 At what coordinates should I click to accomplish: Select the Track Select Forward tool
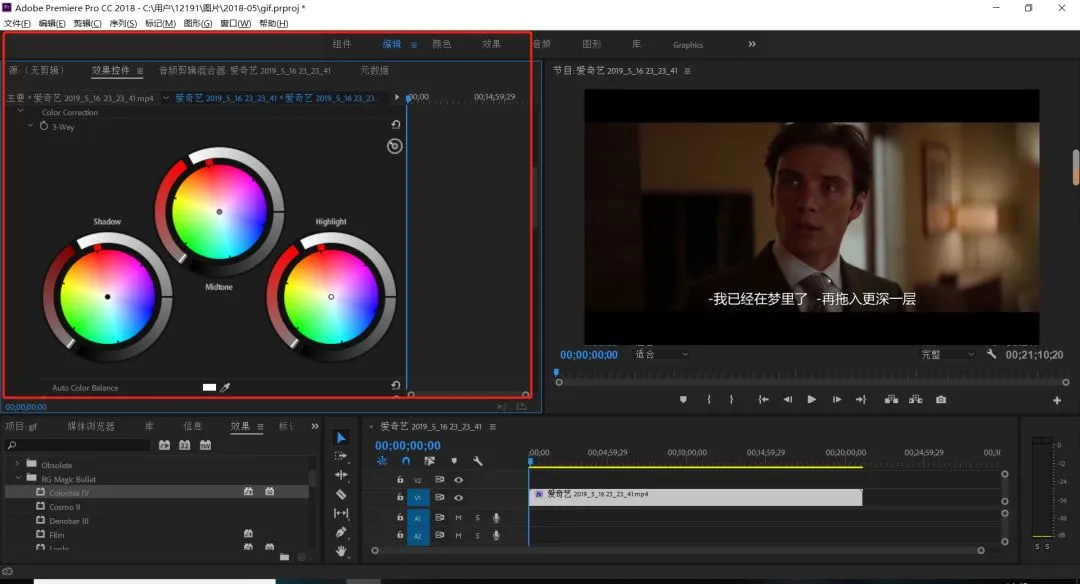coord(341,456)
